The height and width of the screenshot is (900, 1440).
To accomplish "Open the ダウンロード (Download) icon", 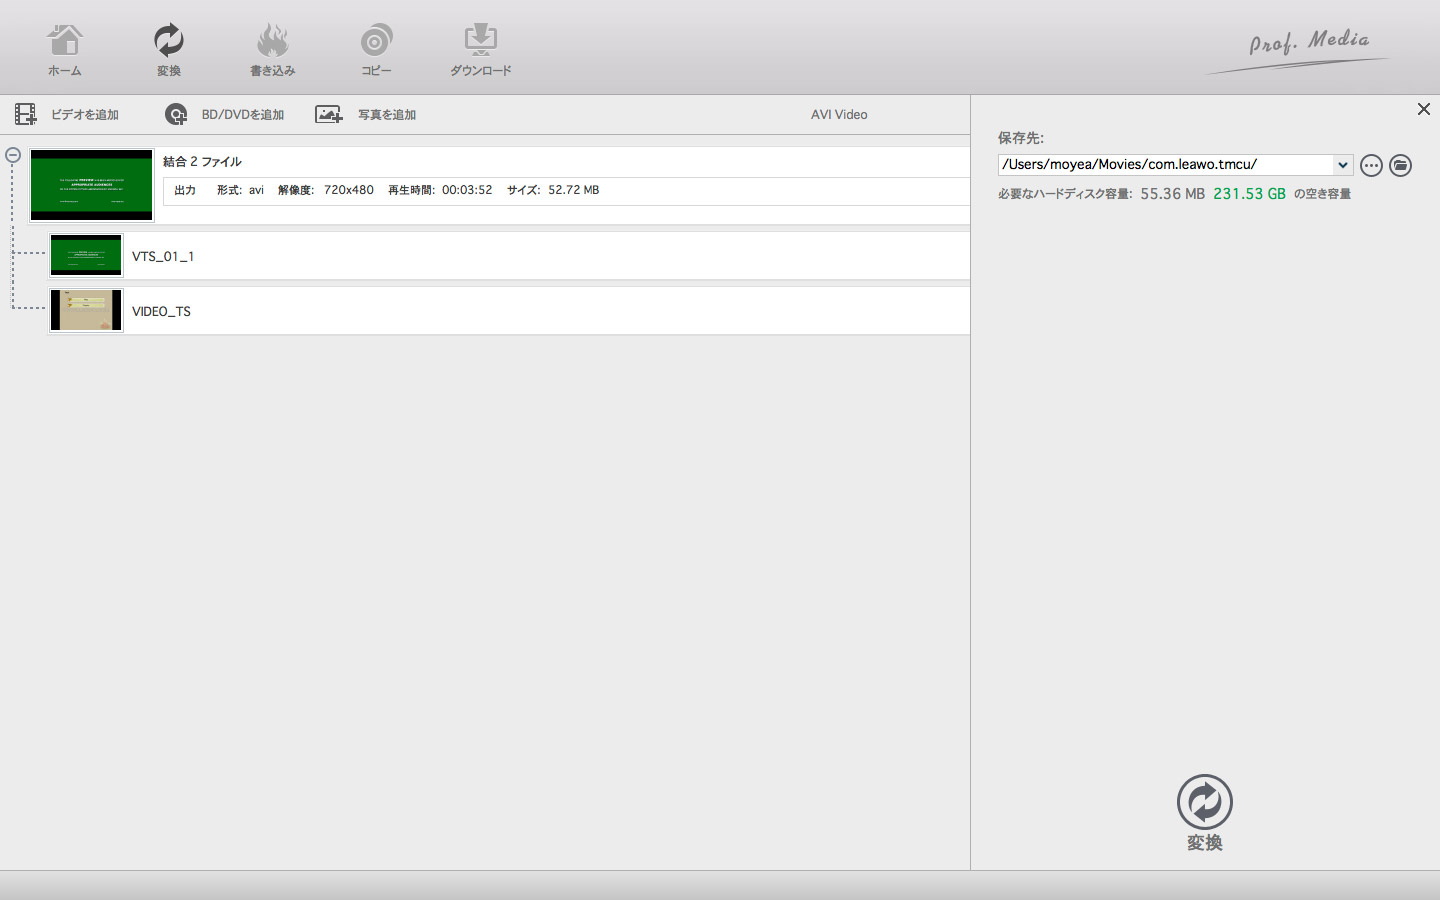I will pyautogui.click(x=480, y=49).
